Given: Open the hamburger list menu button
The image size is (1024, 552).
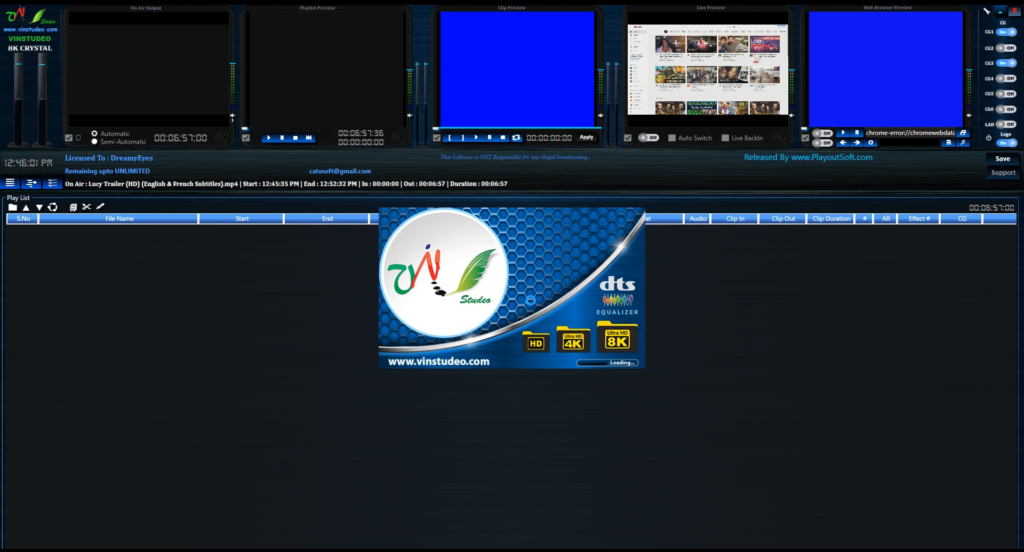Looking at the screenshot, I should (x=10, y=183).
